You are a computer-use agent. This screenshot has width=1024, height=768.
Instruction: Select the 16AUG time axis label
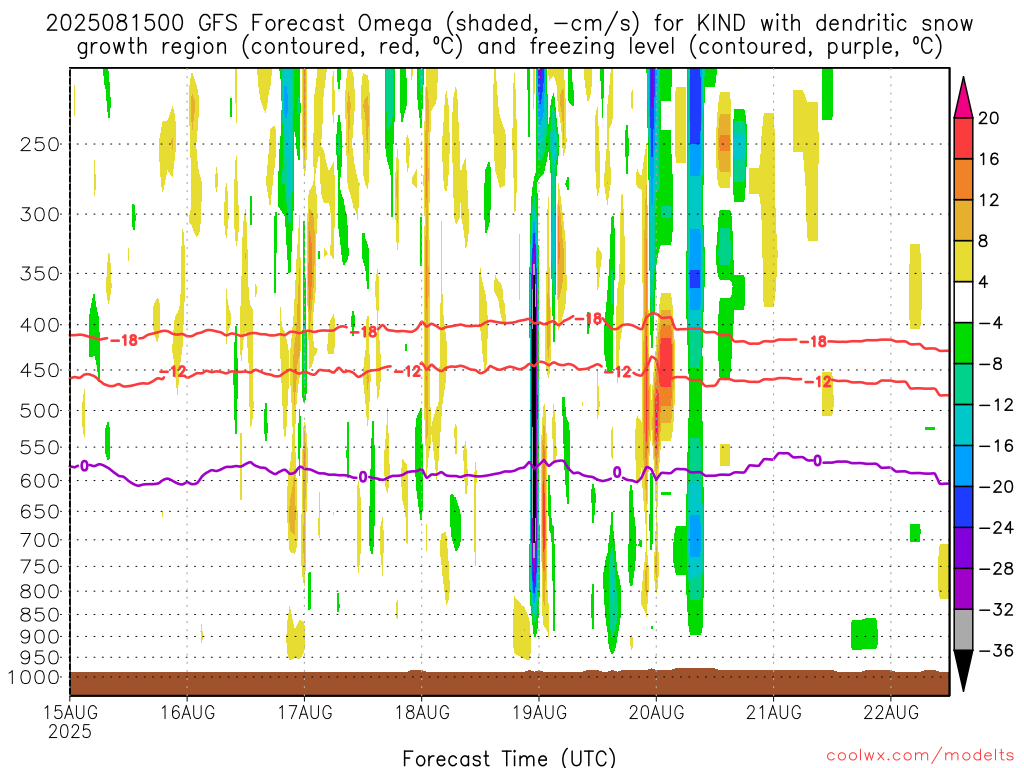(x=187, y=712)
